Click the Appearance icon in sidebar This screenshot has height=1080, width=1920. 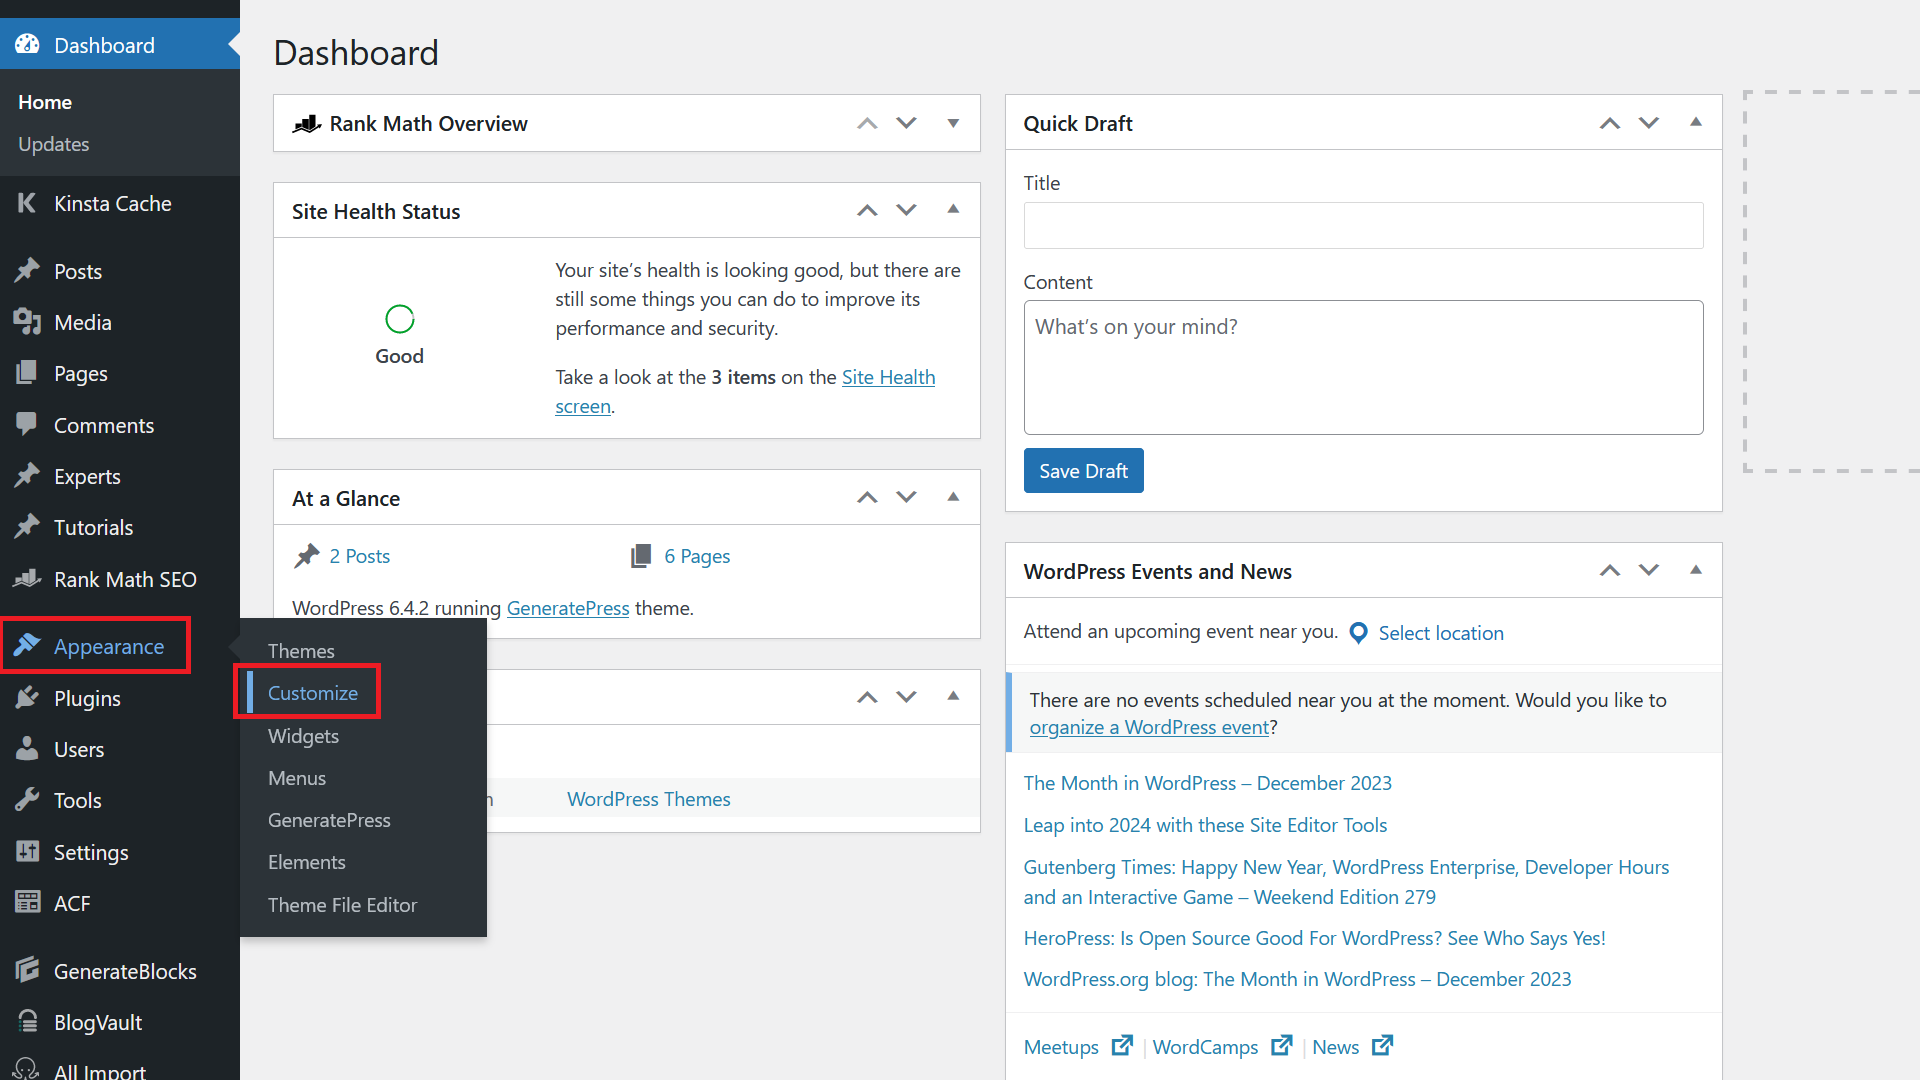(x=24, y=647)
